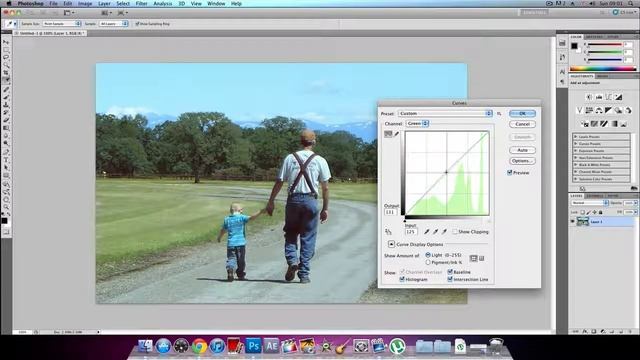Expand Exposure Presets list
The image size is (640, 360).
pos(576,151)
